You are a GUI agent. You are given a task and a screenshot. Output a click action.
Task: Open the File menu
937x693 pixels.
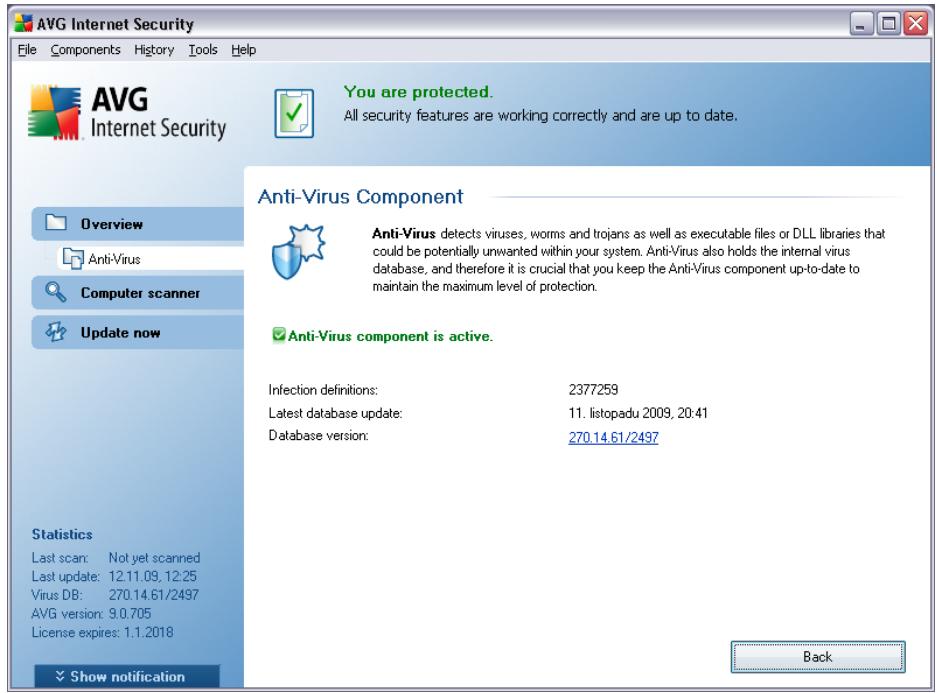pos(27,50)
